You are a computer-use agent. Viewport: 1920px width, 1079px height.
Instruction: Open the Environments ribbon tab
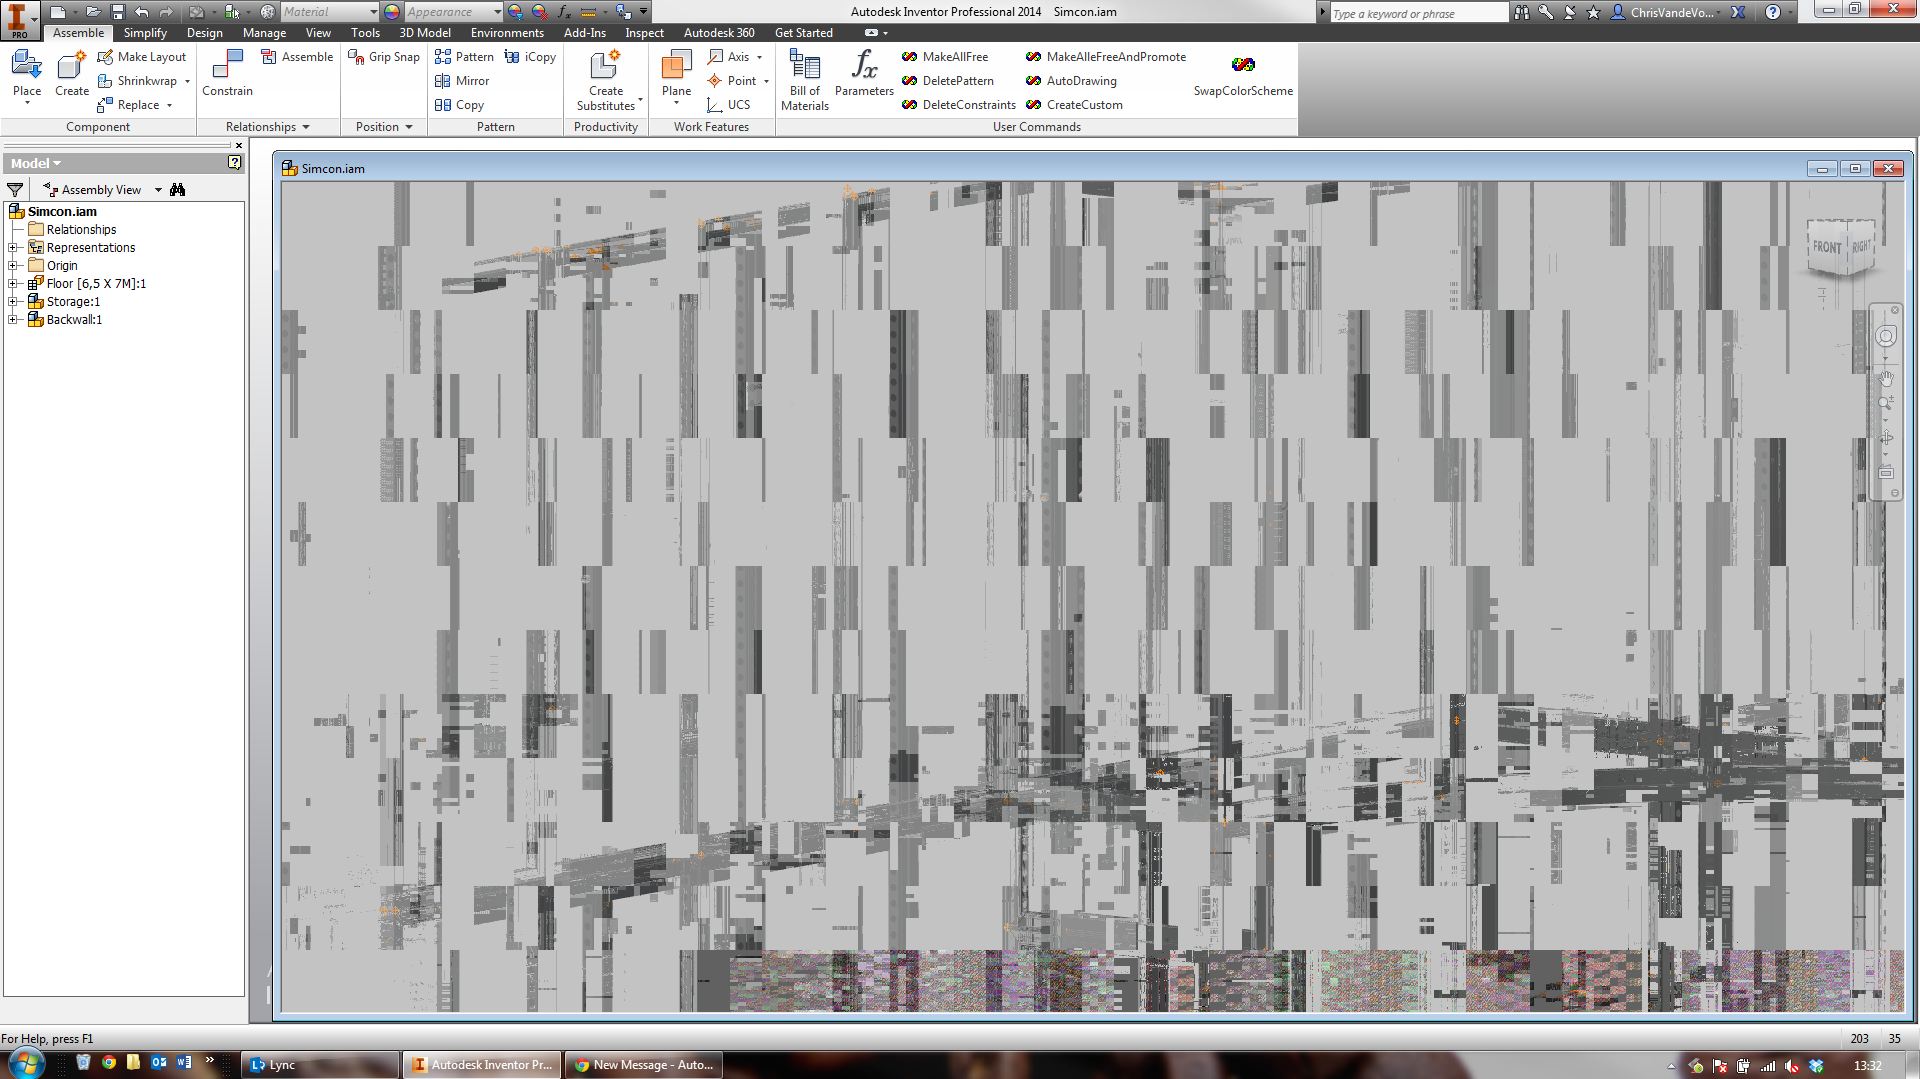[x=506, y=32]
